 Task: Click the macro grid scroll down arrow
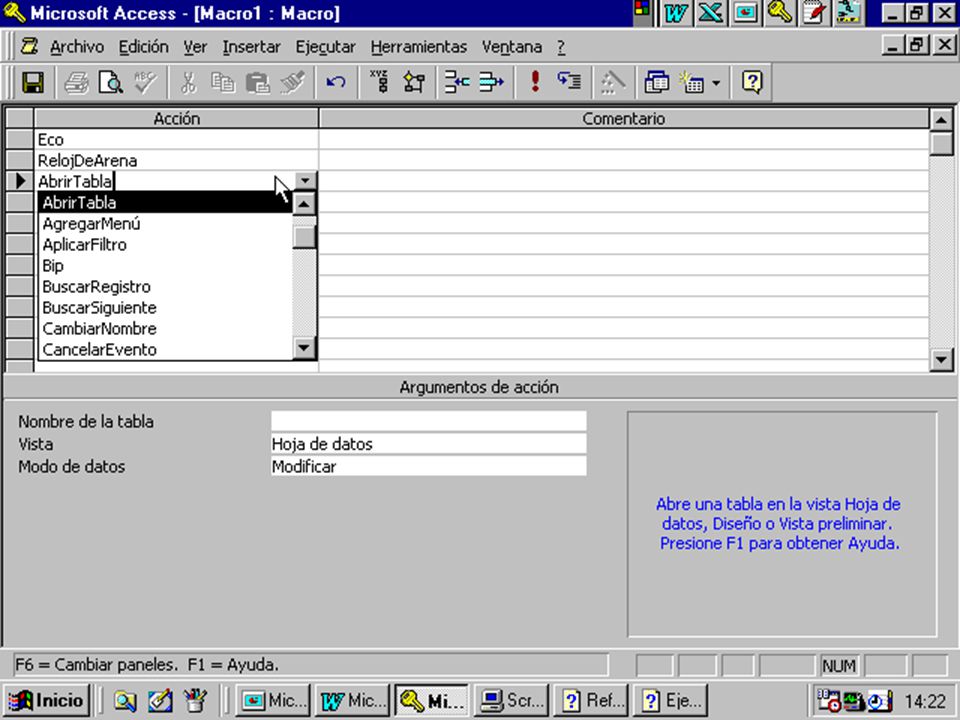coord(942,359)
